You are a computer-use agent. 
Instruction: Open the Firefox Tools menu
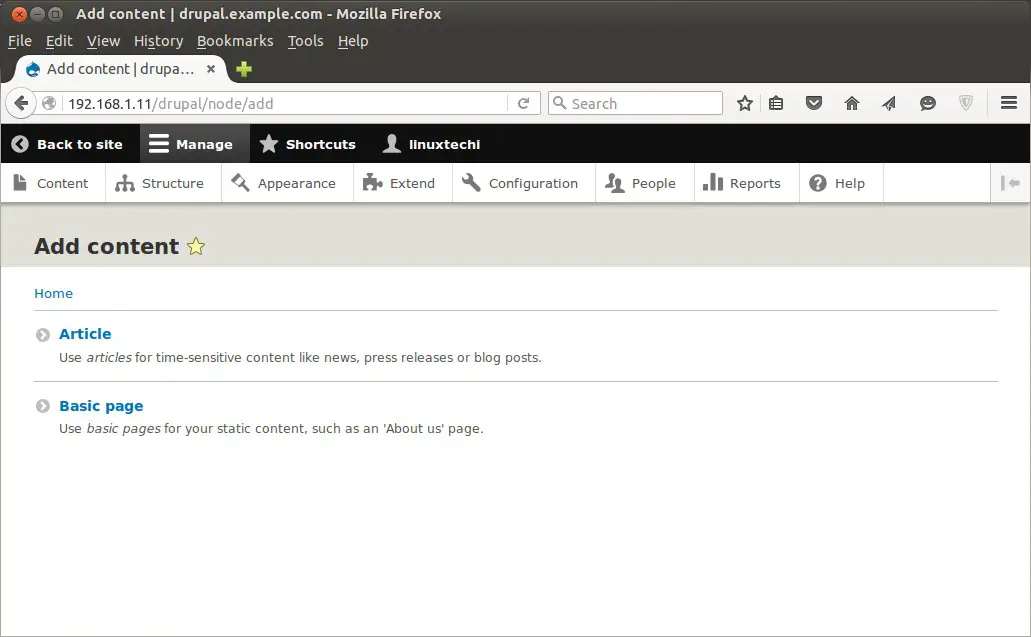[x=305, y=41]
